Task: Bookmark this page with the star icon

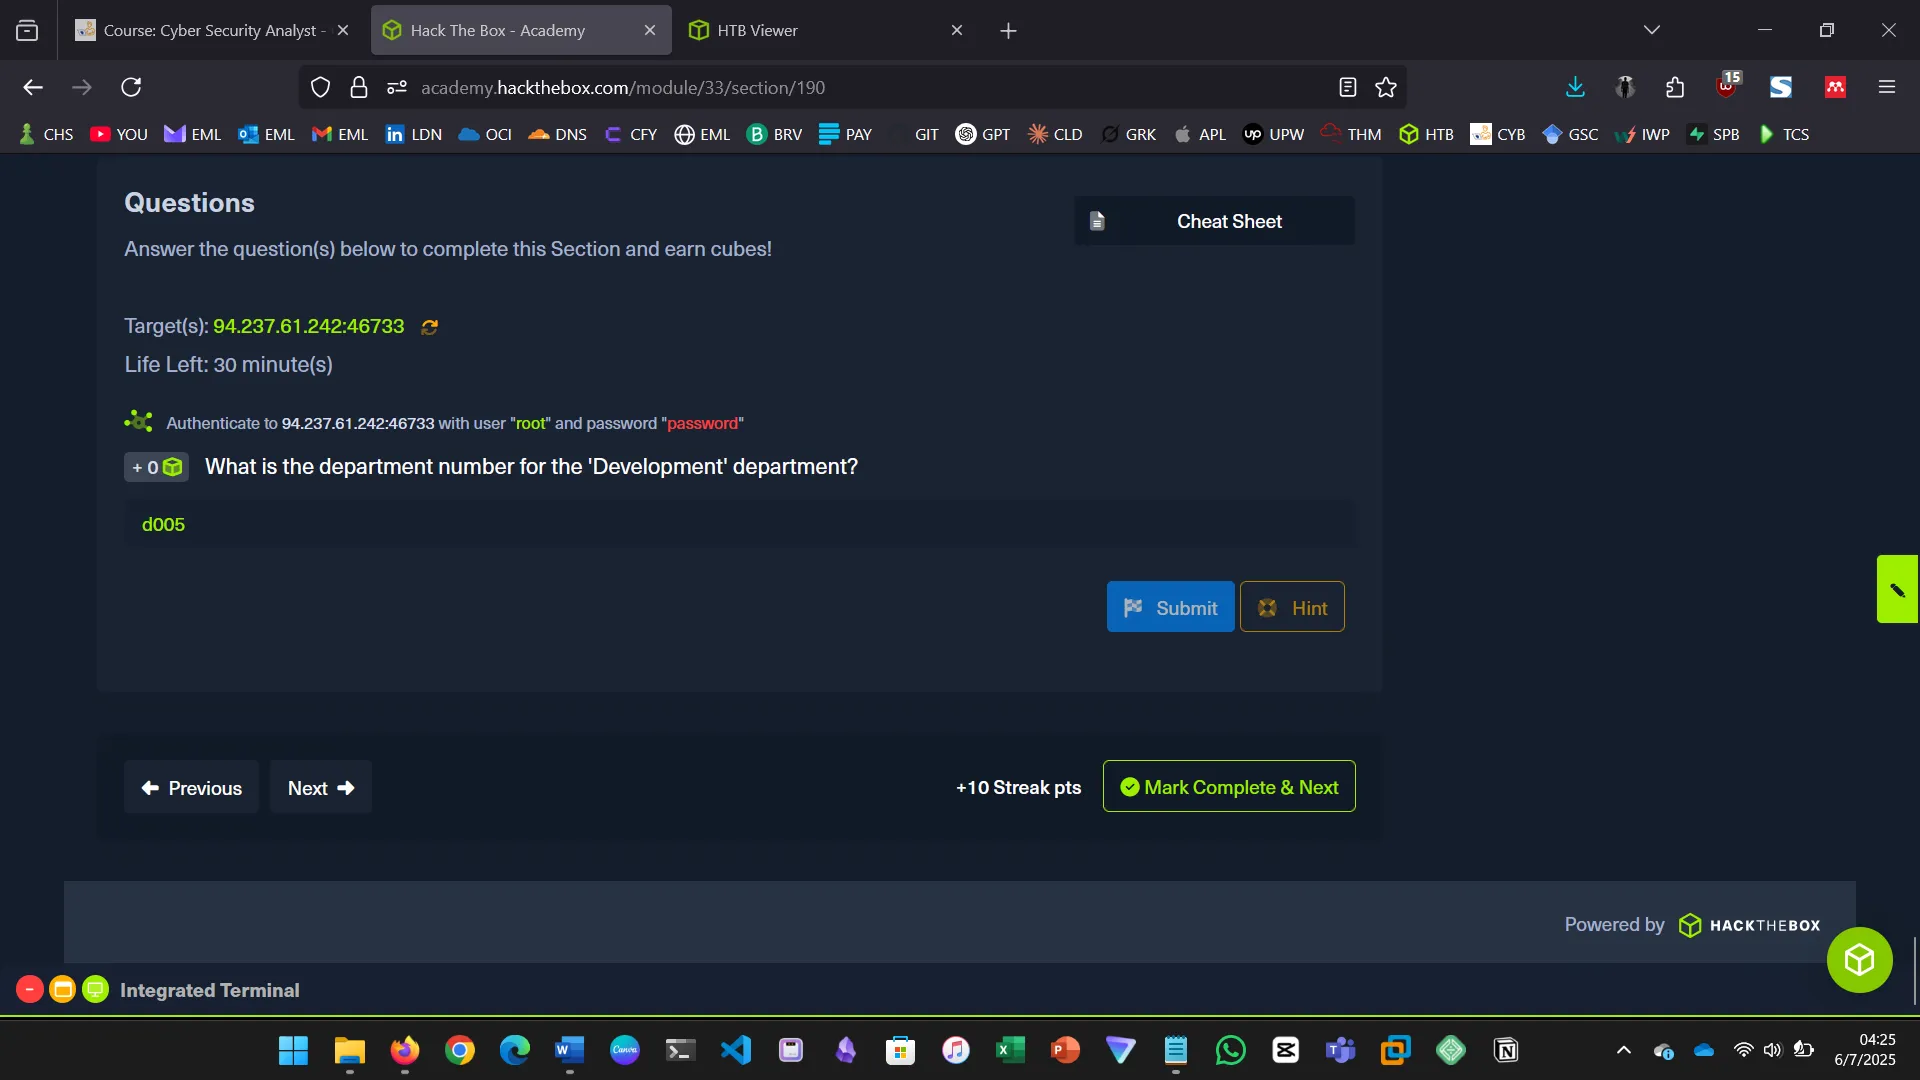Action: click(x=1386, y=88)
